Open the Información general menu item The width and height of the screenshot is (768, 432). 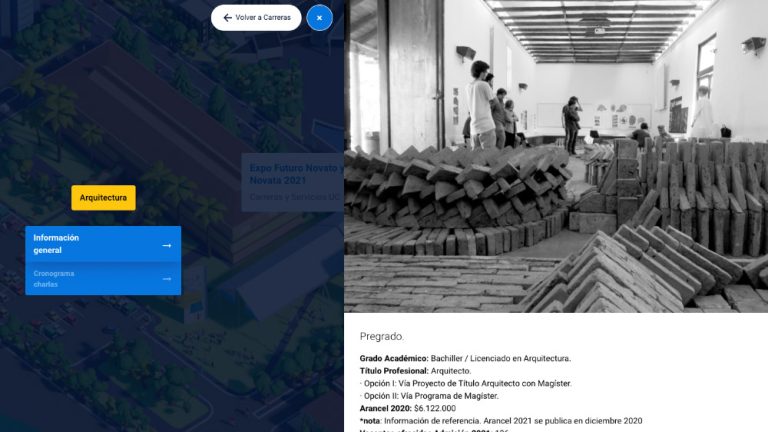[103, 244]
